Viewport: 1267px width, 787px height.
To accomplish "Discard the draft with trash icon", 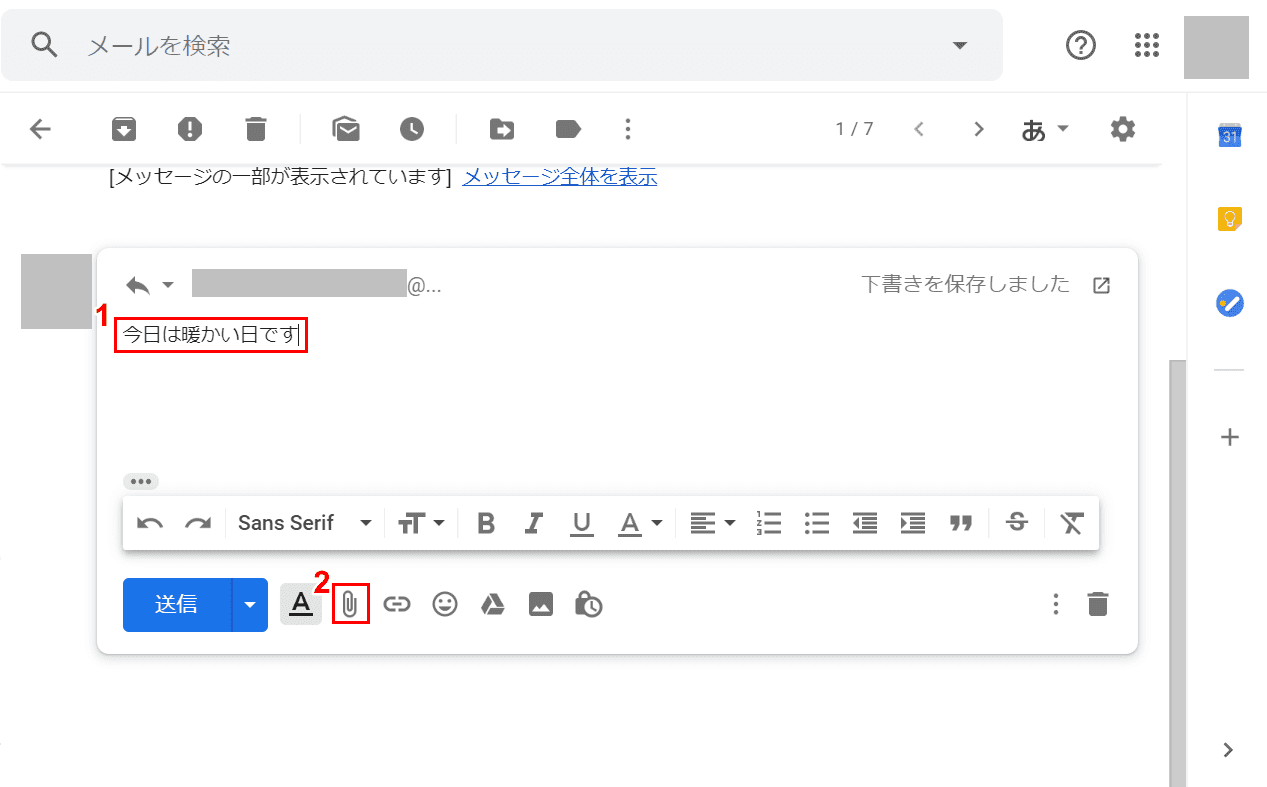I will coord(1098,605).
